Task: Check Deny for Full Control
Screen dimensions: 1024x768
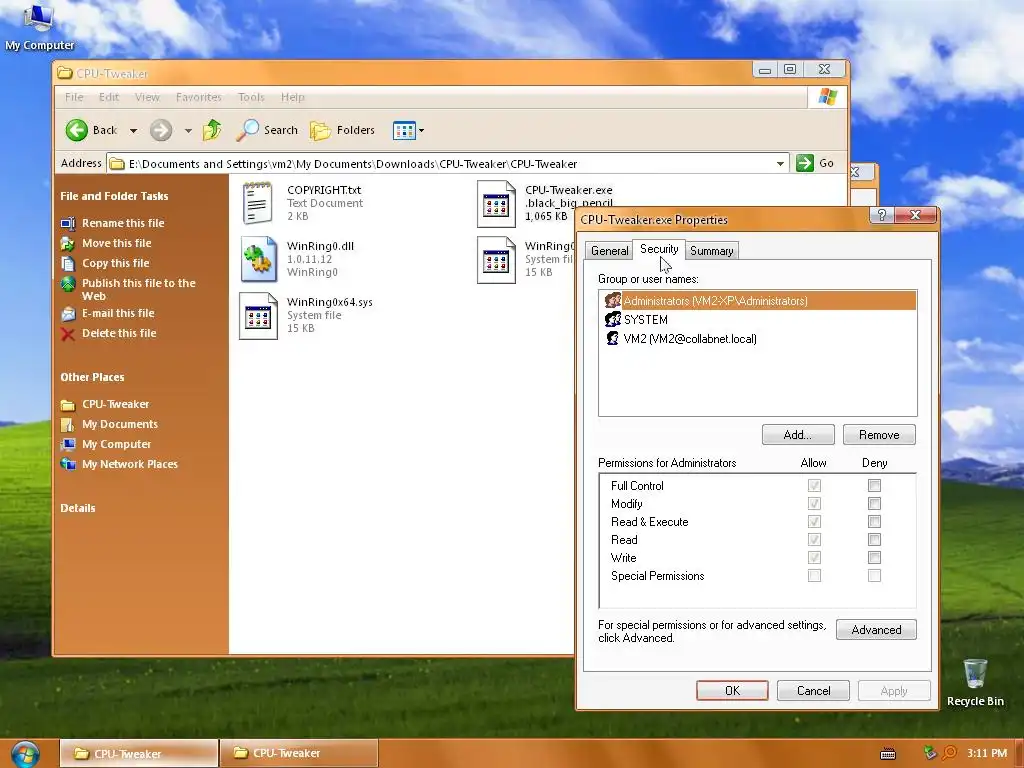Action: [x=874, y=485]
